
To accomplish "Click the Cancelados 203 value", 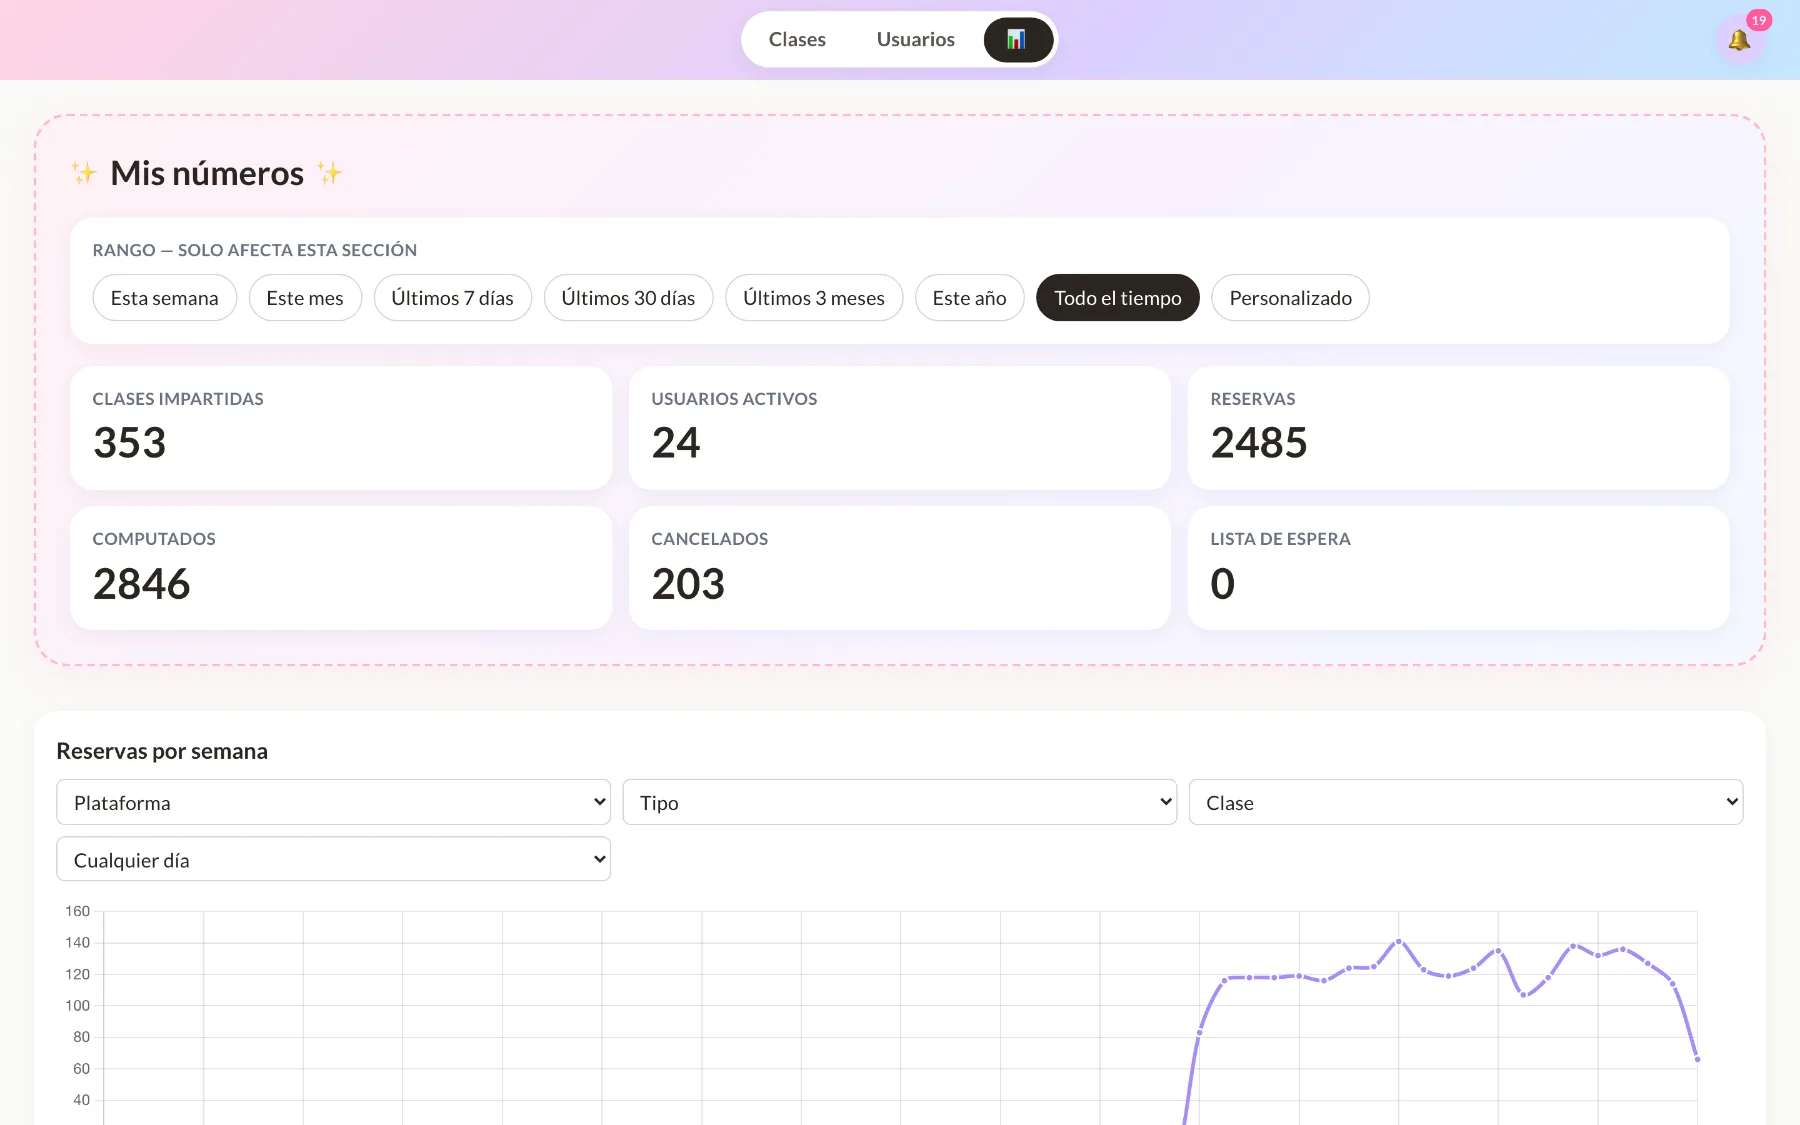I will click(688, 584).
